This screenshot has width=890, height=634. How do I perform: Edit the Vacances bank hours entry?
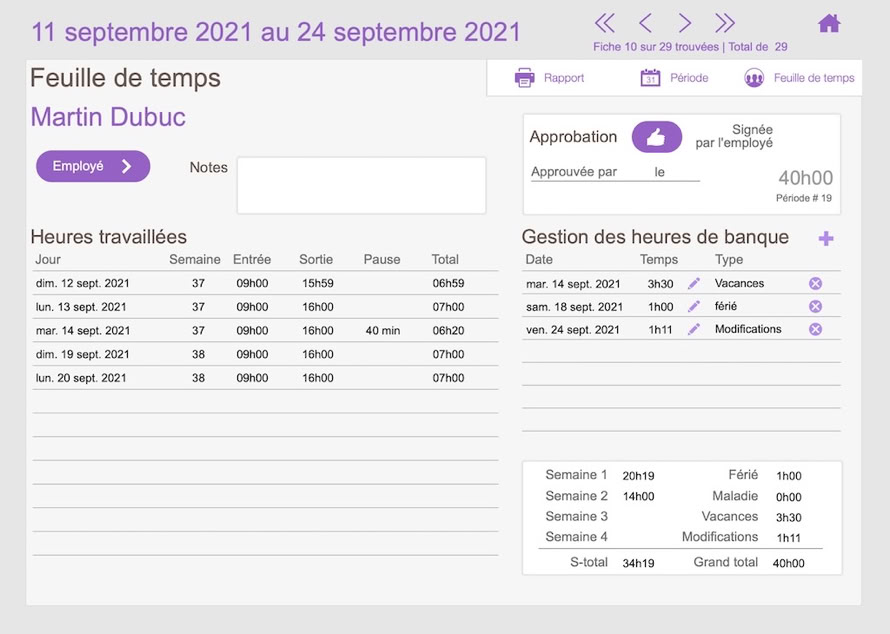[x=694, y=284]
